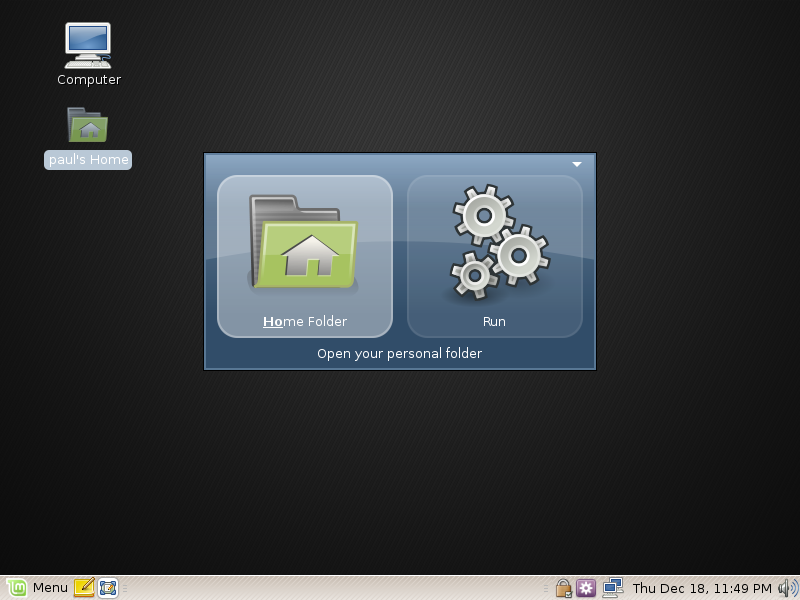Expand the launcher dialog's dropdown arrow
The image size is (800, 600).
577,164
